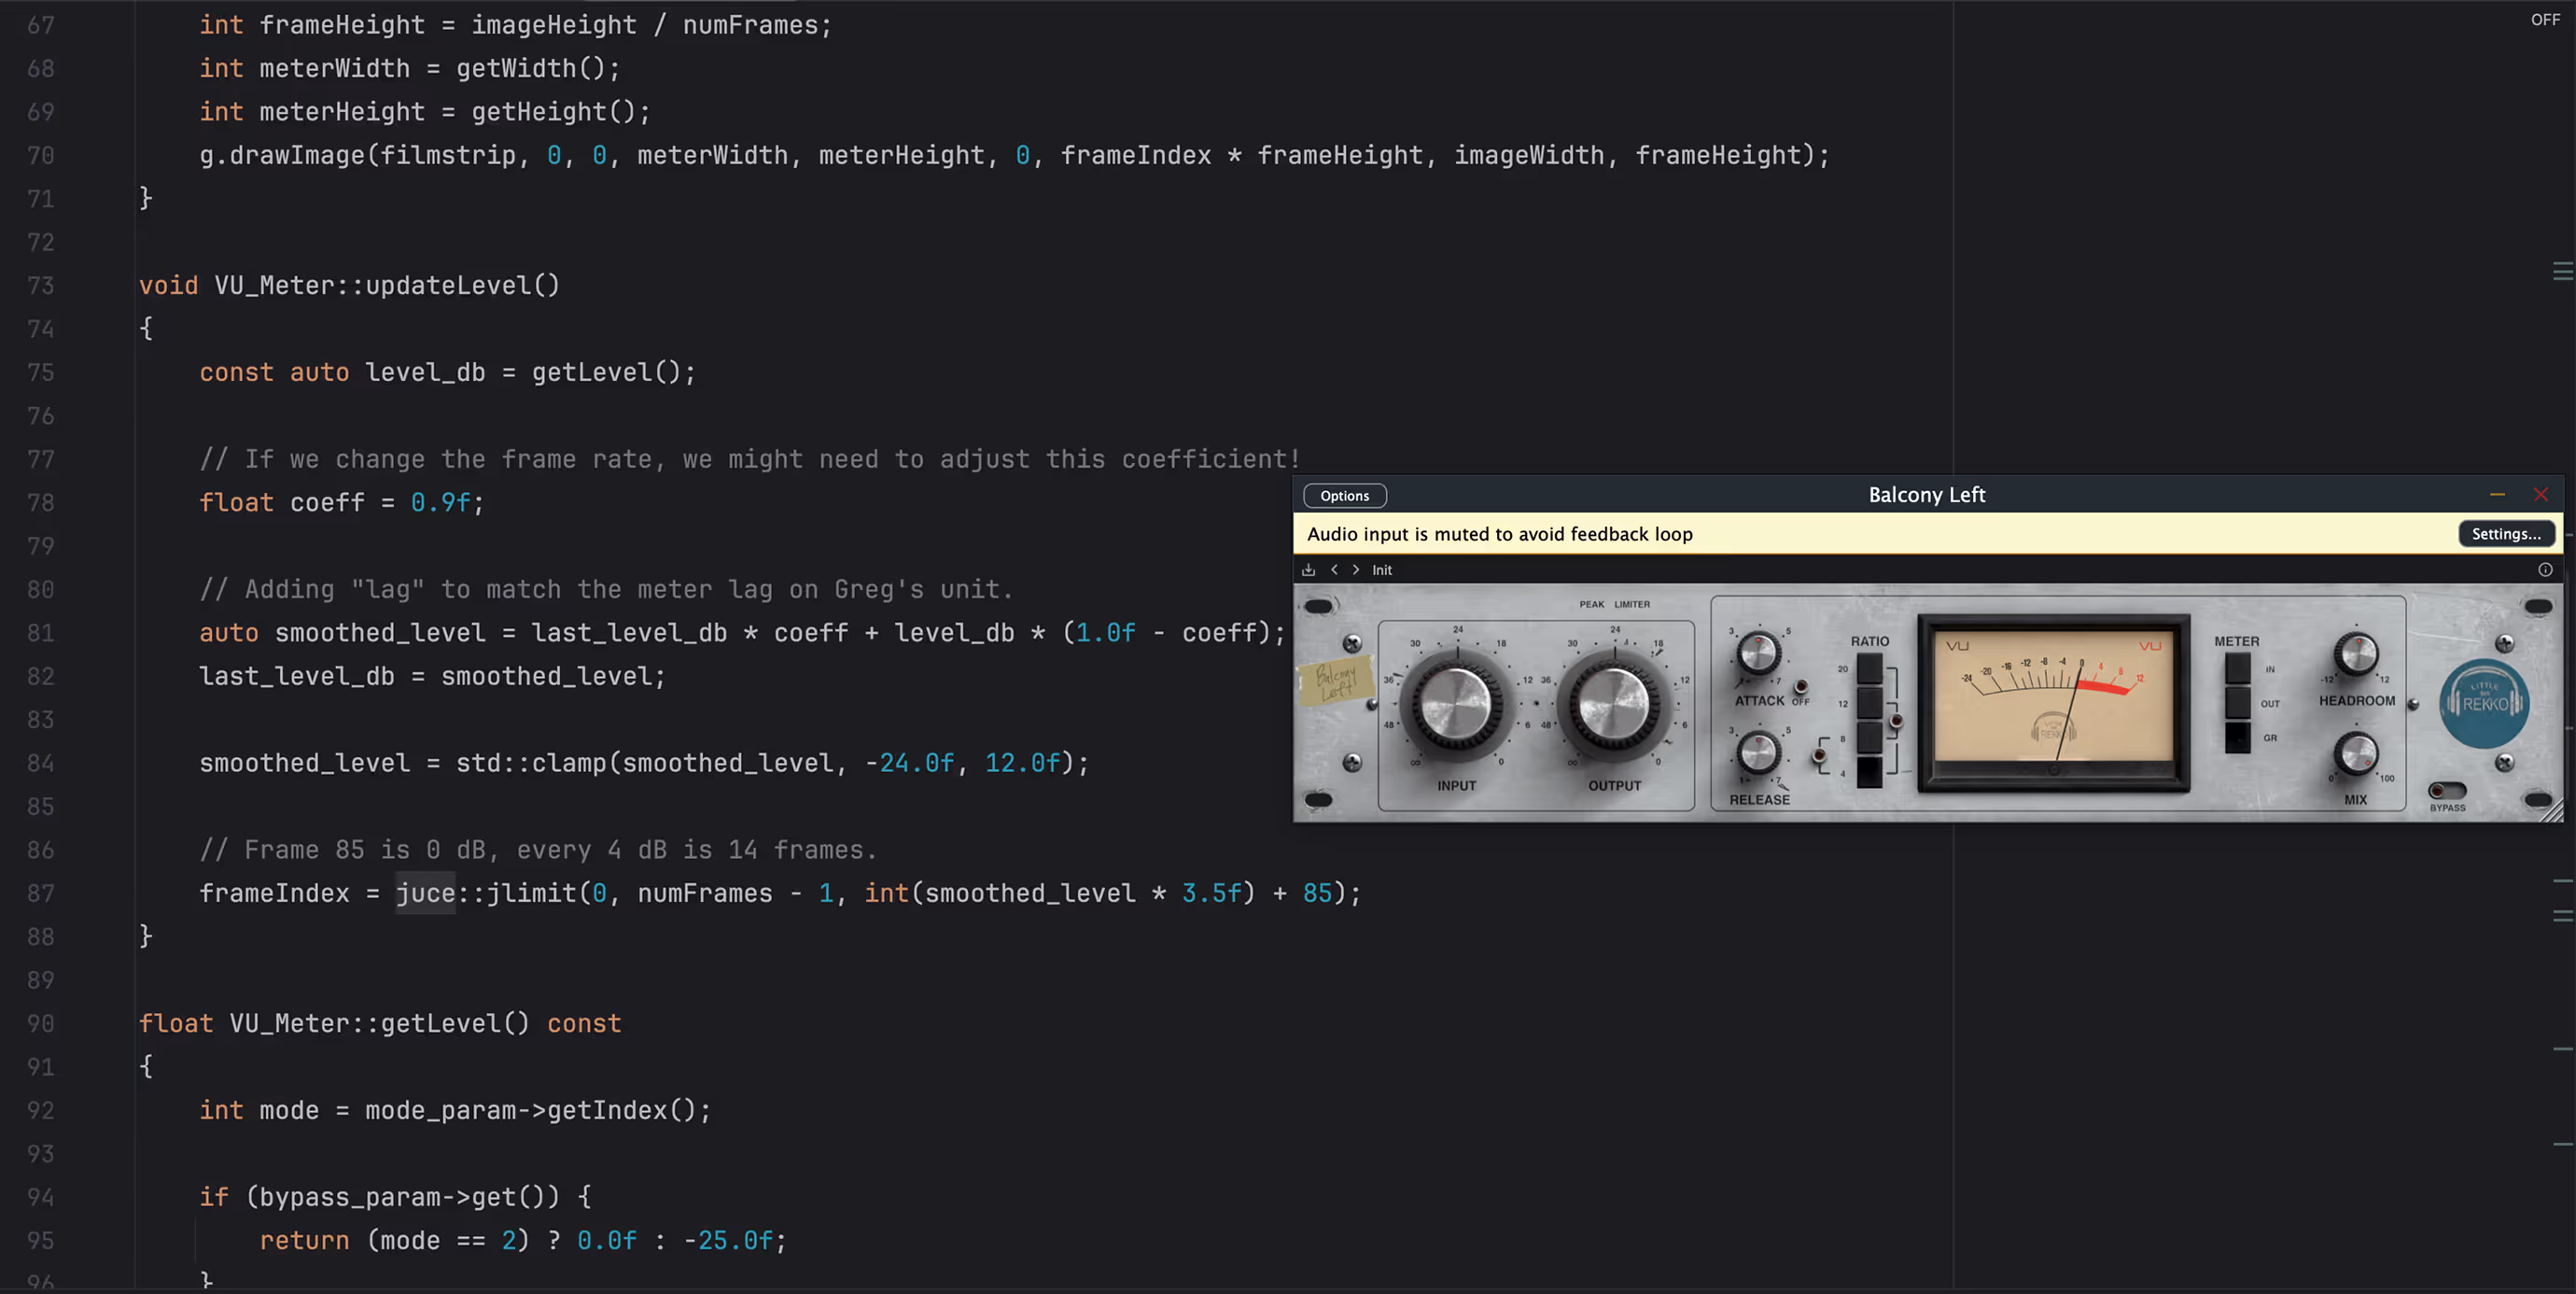Toggle the BYPASS switch

pyautogui.click(x=2447, y=791)
